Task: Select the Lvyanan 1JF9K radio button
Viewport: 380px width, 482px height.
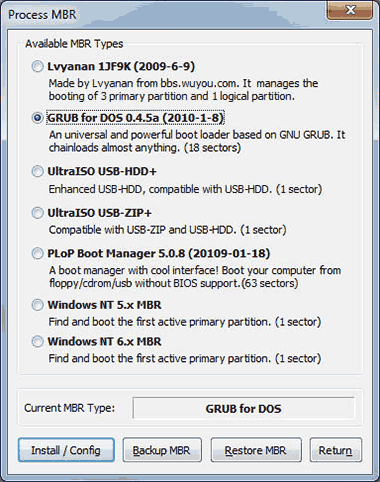Action: click(37, 66)
